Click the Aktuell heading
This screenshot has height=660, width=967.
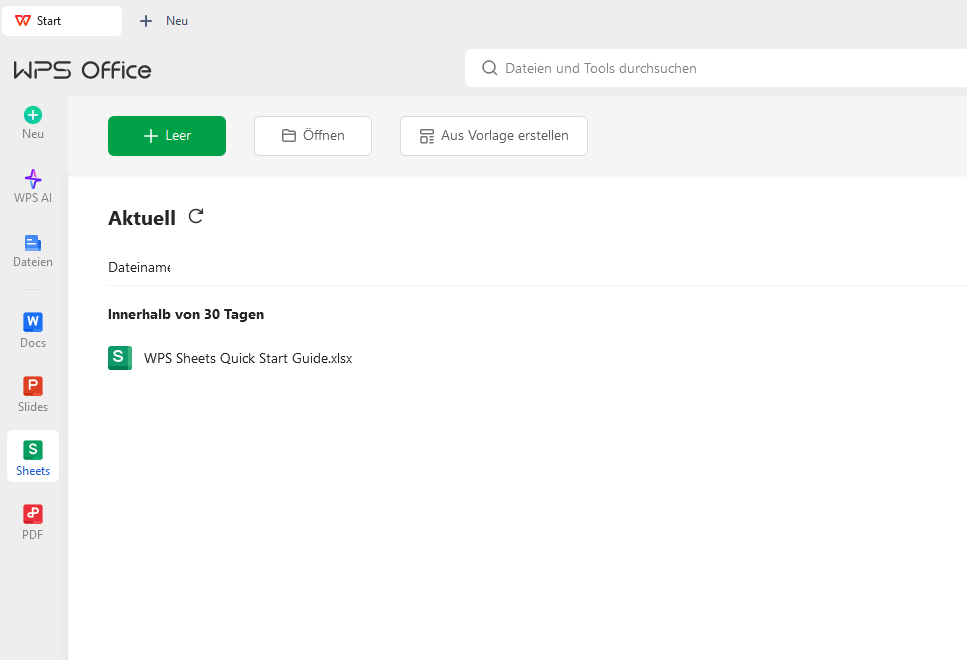[142, 218]
